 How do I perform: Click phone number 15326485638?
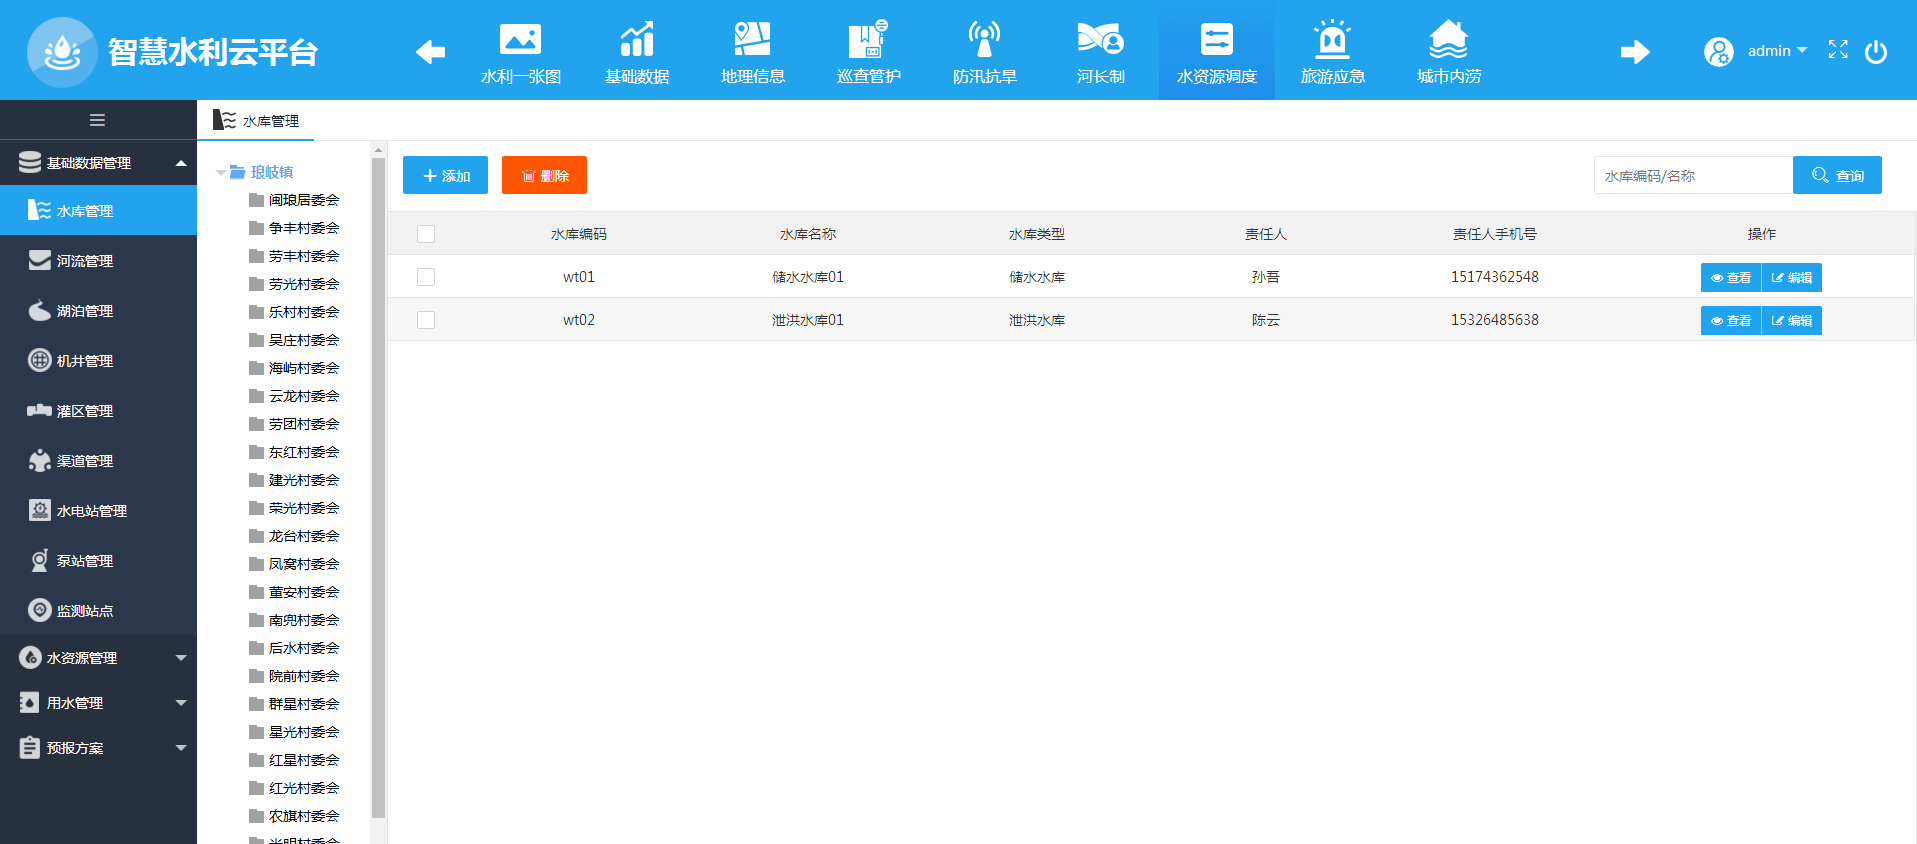1495,320
